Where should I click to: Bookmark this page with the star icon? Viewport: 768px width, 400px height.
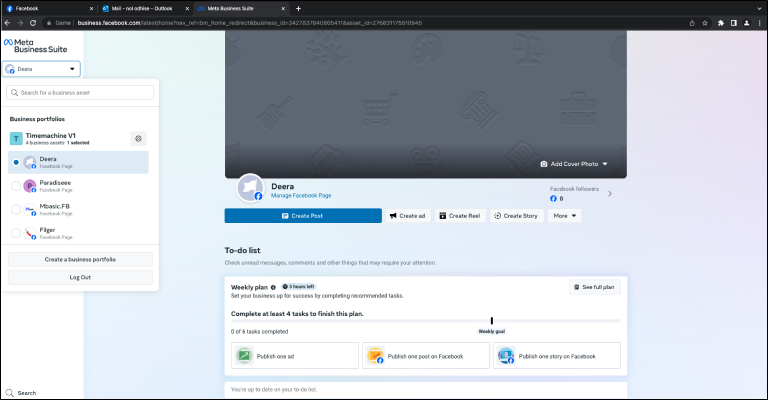[x=705, y=23]
